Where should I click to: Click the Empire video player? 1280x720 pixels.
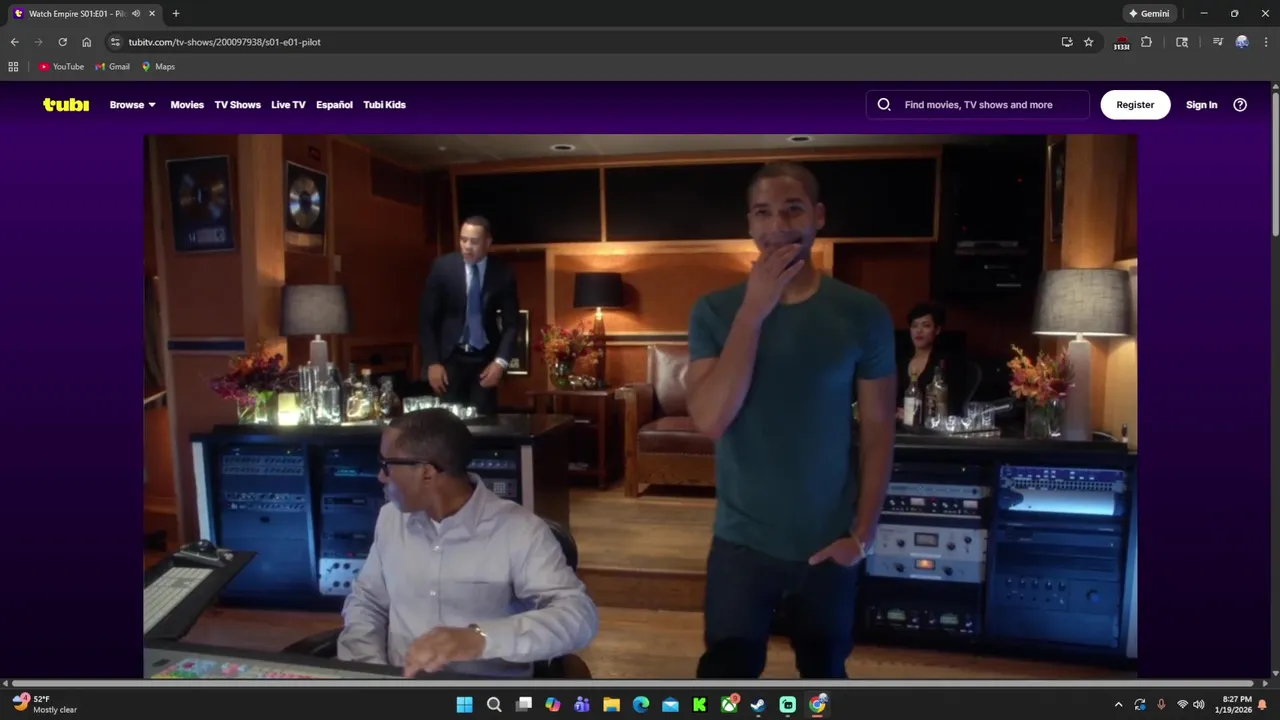point(640,406)
